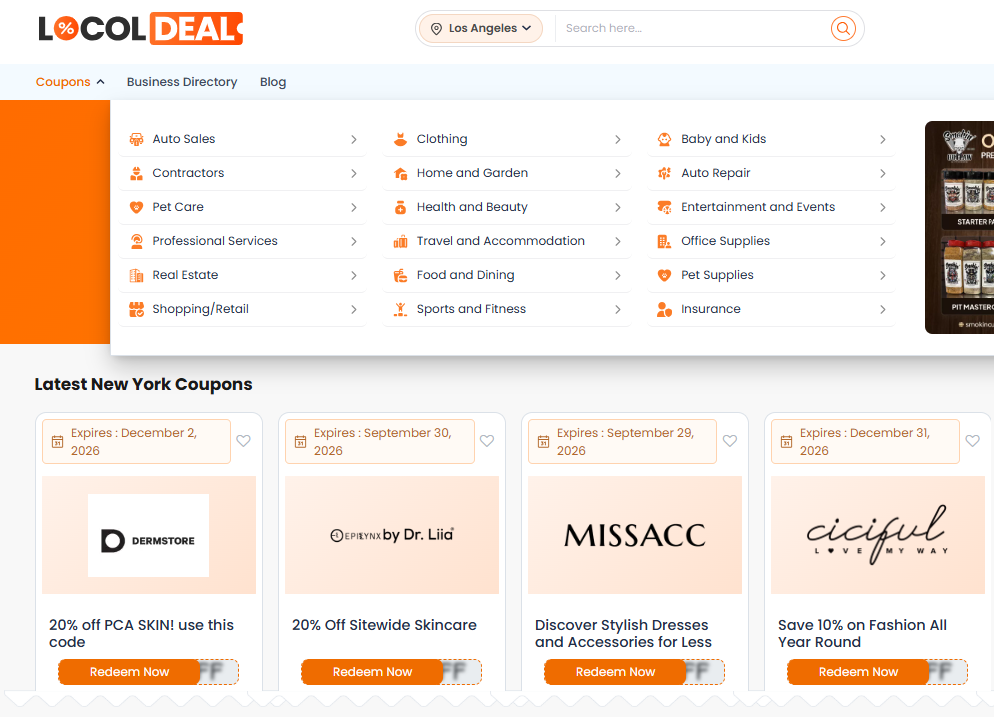Redeem the 20% Off Sitewide Skincare coupon

coord(372,672)
